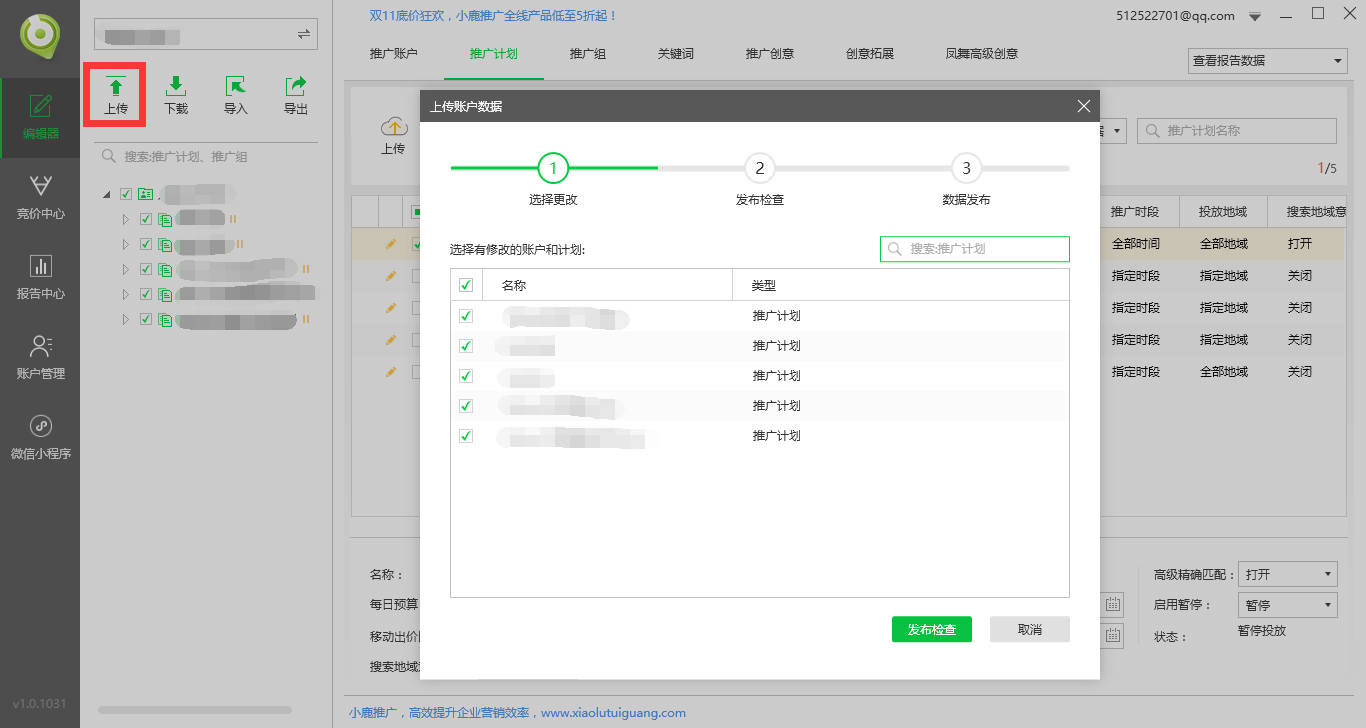Switch to the 推广组 tab
This screenshot has width=1366, height=728.
tap(588, 54)
